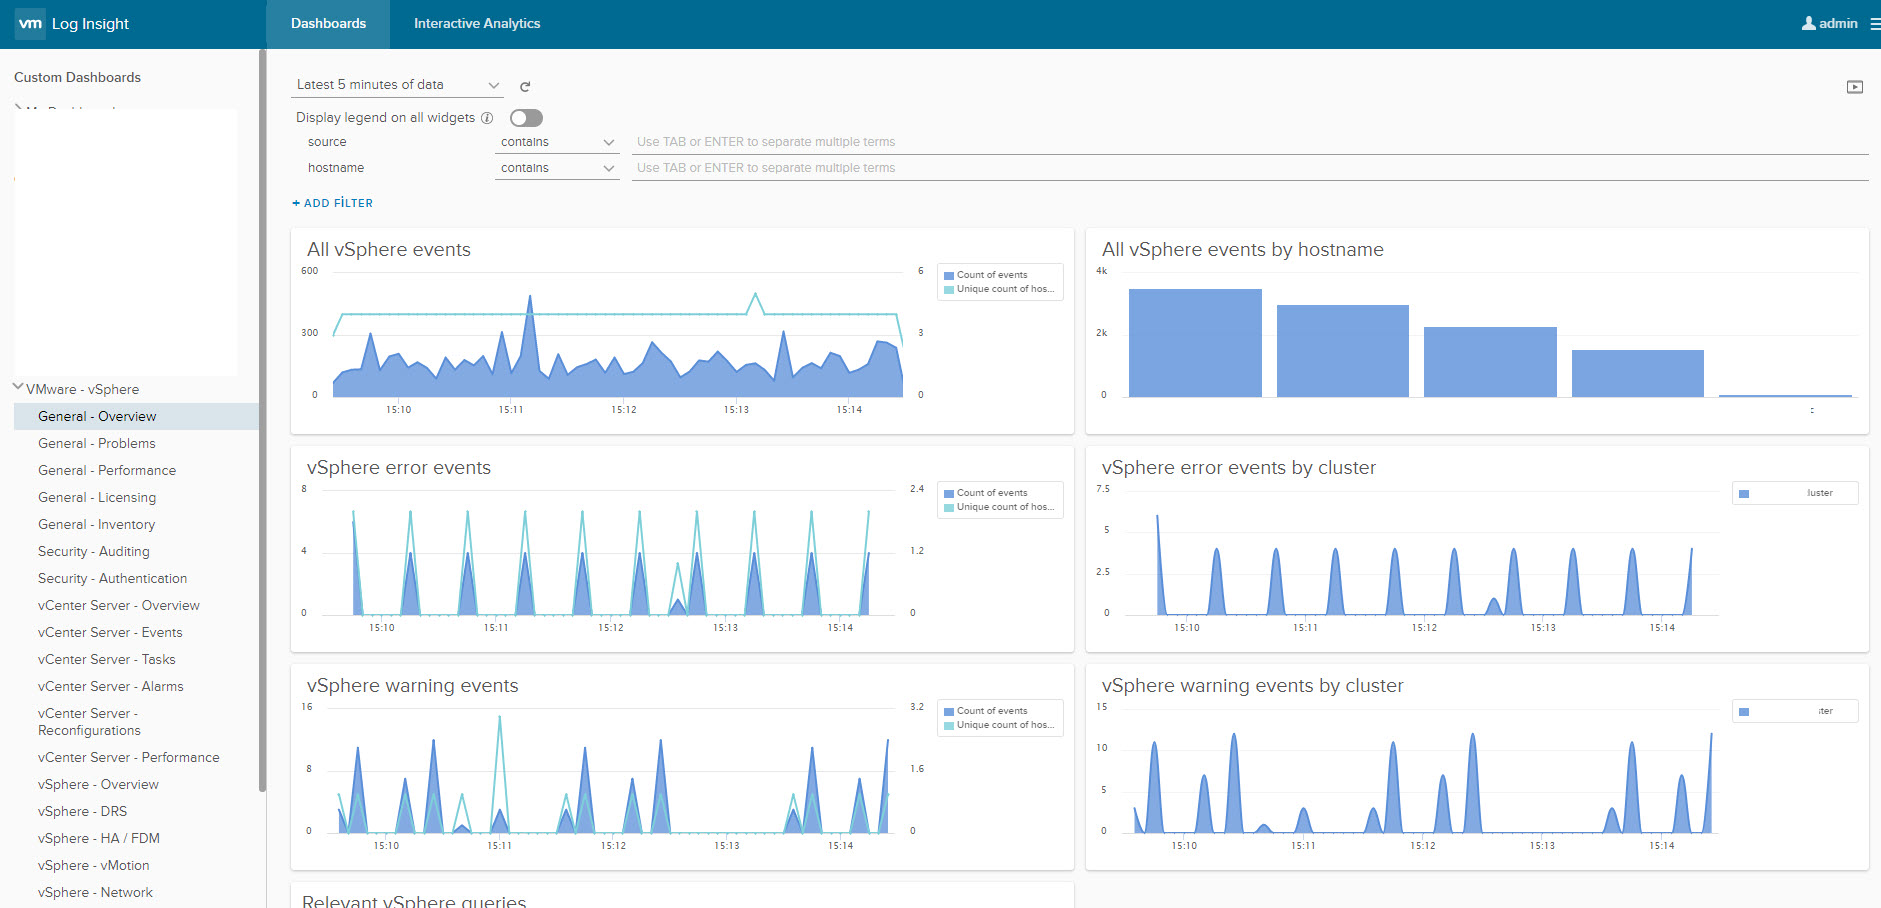This screenshot has width=1881, height=908.
Task: Click the info icon beside Display legend
Action: 487,118
